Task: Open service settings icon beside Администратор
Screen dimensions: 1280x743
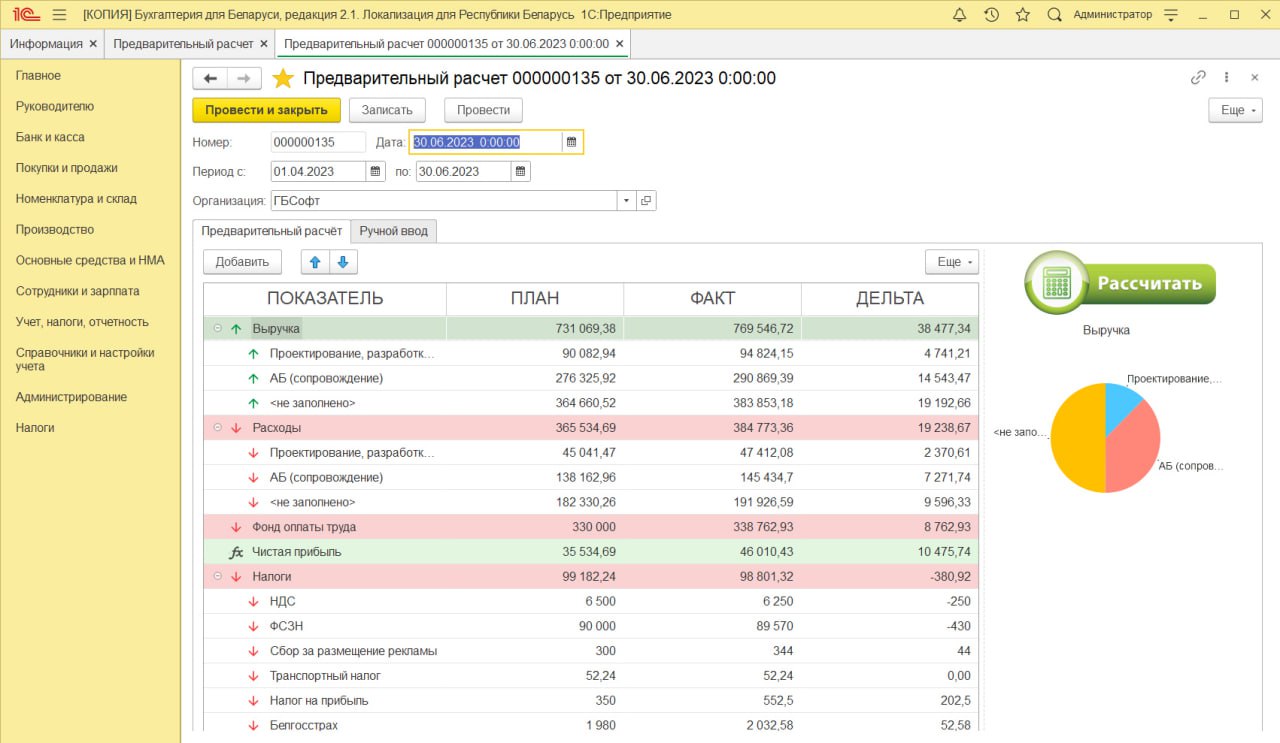Action: [1171, 15]
